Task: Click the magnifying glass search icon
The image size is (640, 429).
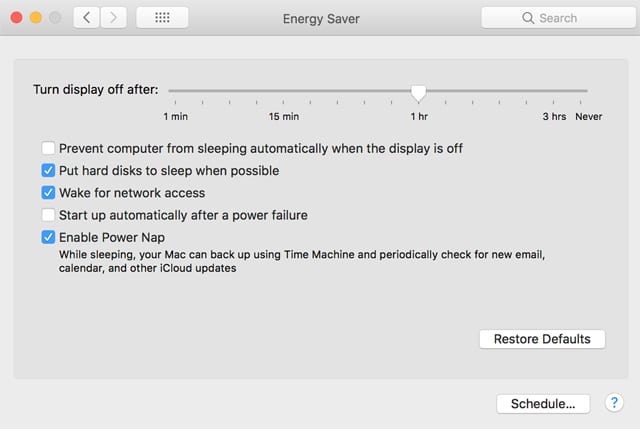Action: point(528,18)
